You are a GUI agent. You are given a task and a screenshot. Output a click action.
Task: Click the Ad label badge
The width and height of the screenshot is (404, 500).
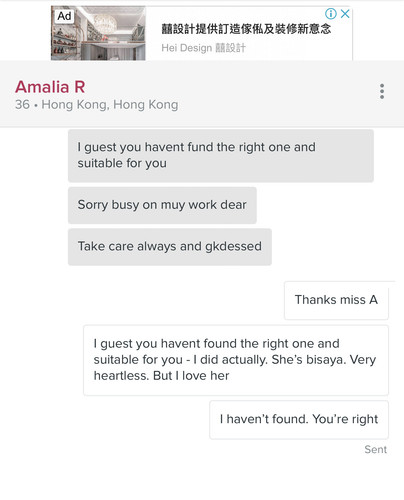[x=64, y=16]
